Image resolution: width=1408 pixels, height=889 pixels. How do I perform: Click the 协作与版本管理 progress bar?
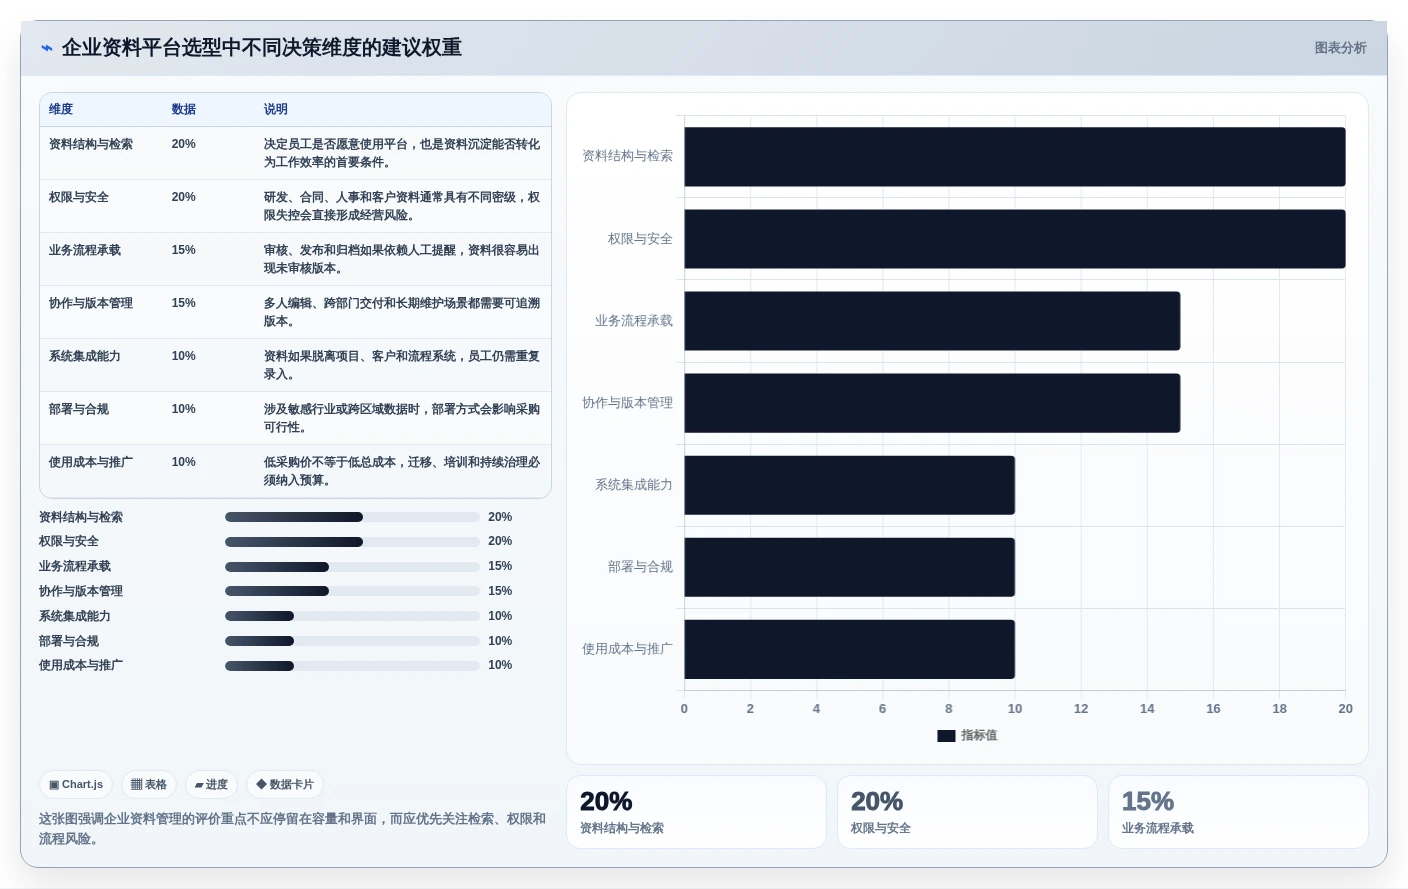click(x=352, y=591)
